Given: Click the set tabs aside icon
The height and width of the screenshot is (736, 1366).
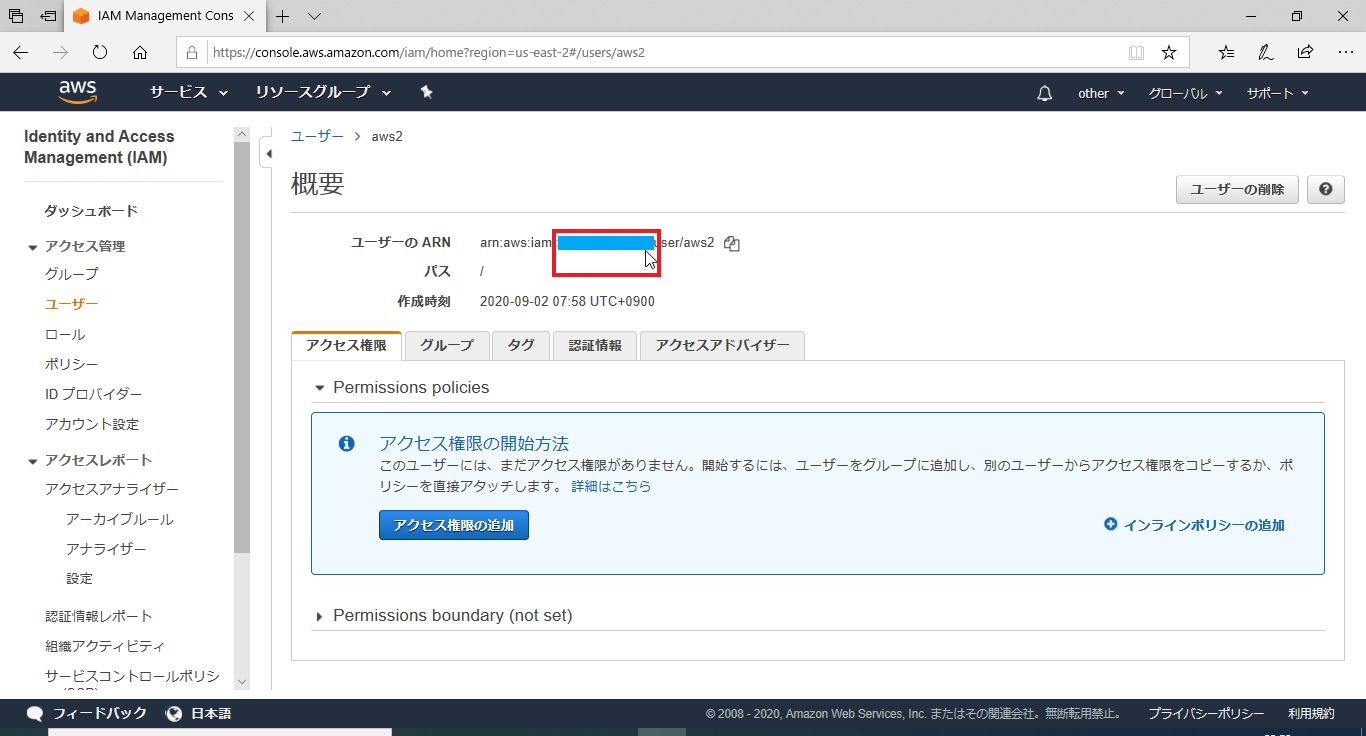Looking at the screenshot, I should pos(48,16).
